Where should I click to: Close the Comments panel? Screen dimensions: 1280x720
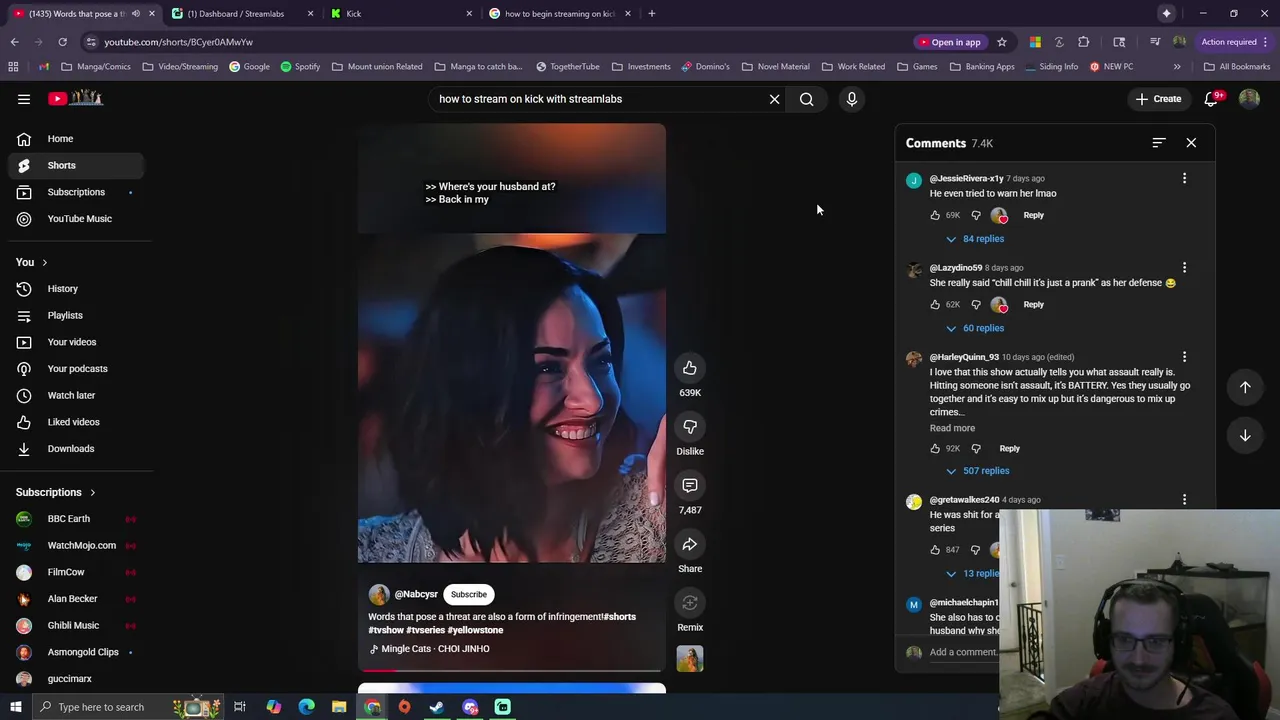1191,143
